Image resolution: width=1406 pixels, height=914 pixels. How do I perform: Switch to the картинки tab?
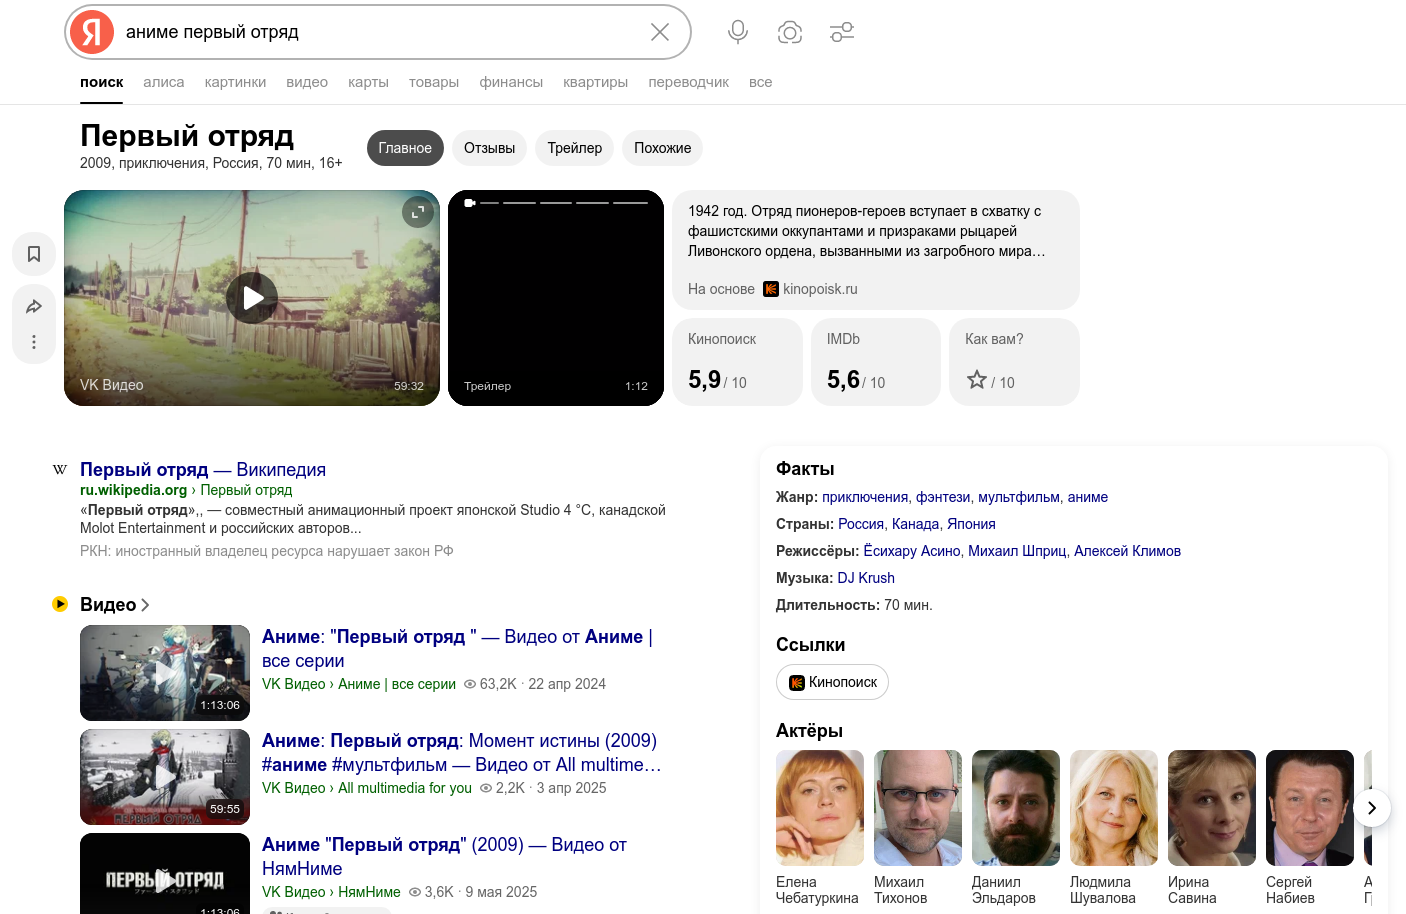235,82
